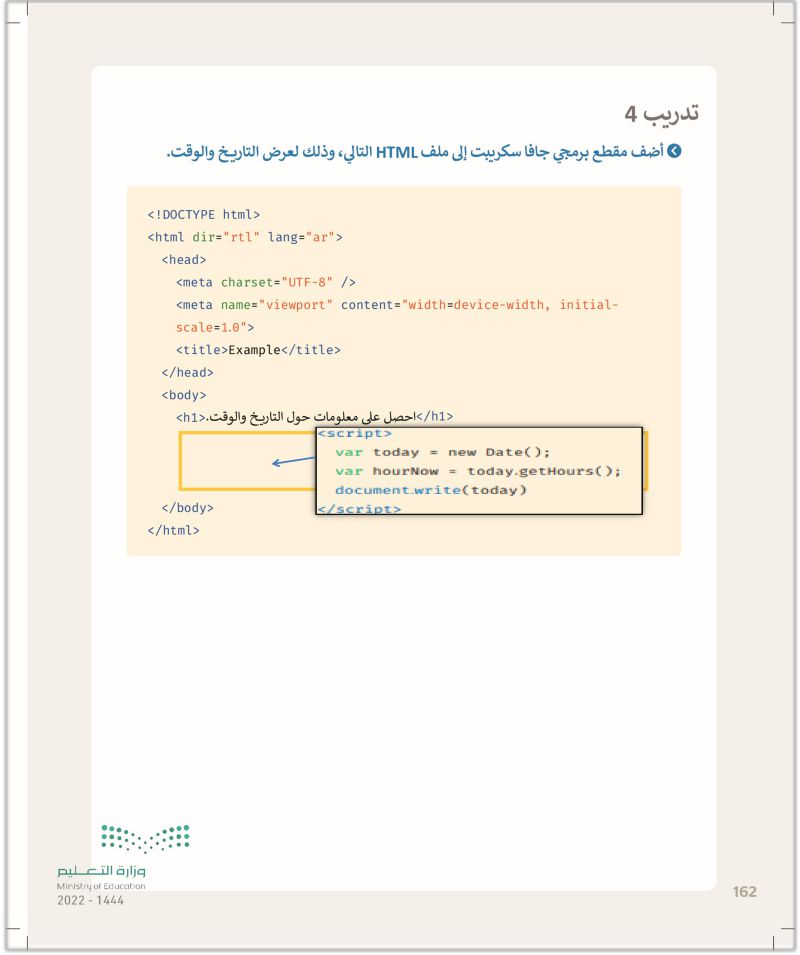
Task: Click the closing </html> tag
Action: (174, 530)
